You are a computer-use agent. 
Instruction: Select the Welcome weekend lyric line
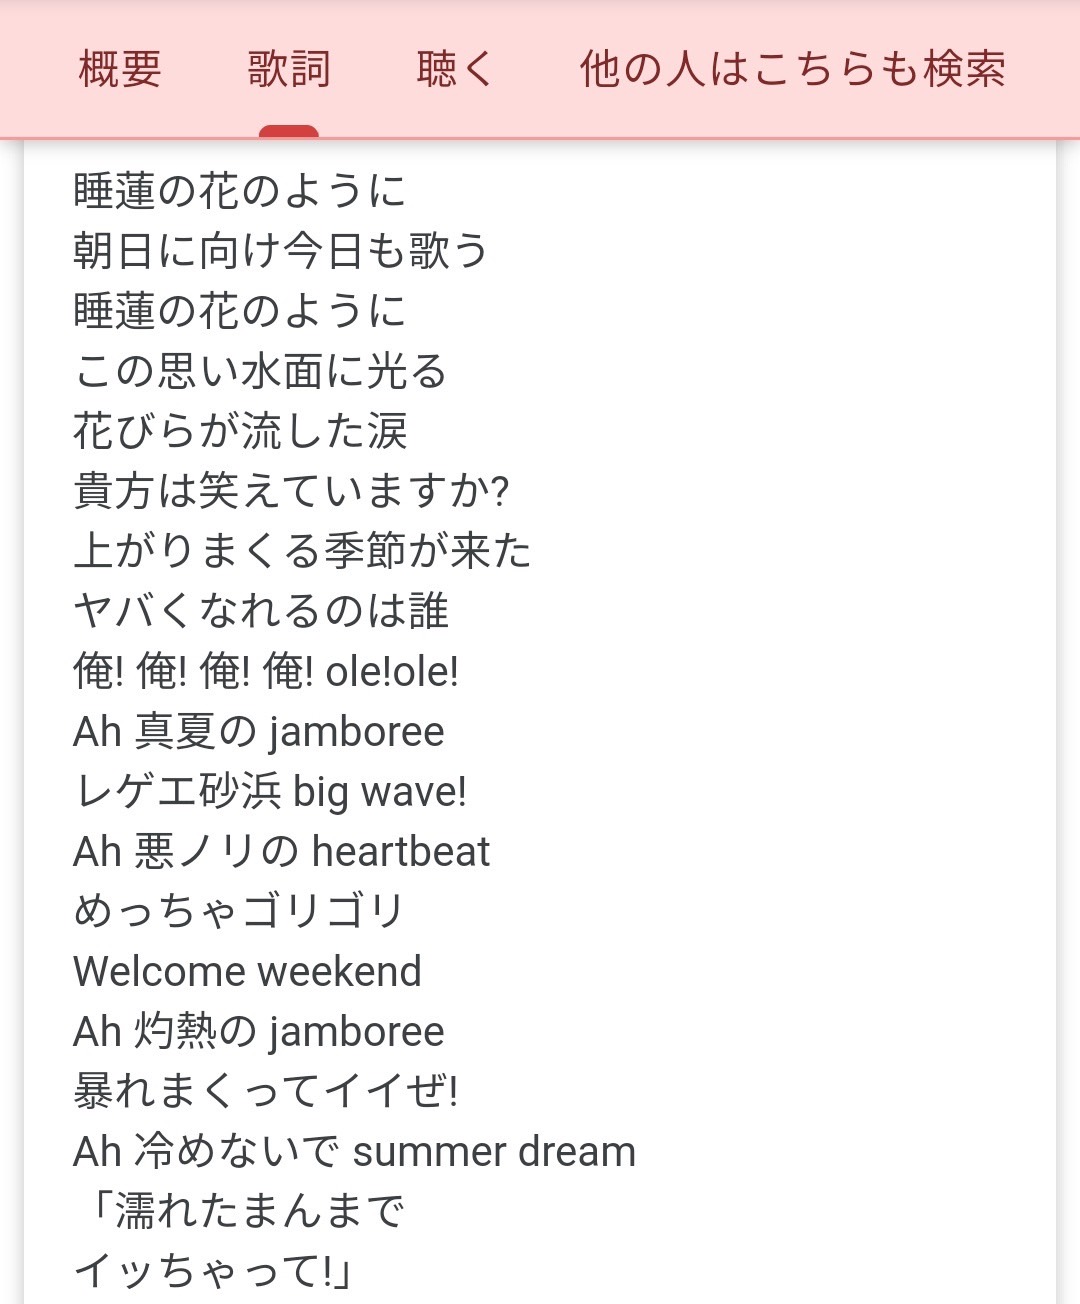(x=247, y=971)
